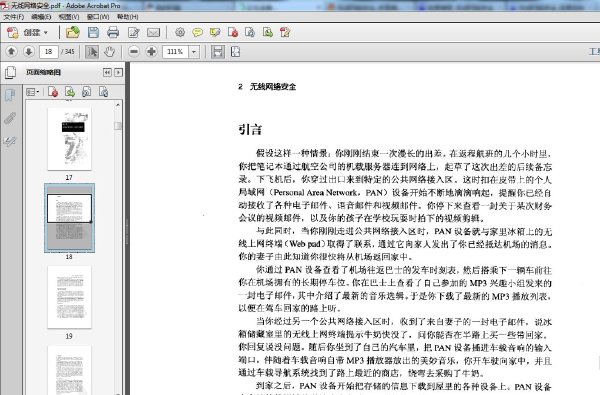Screen dimensions: 600x395
Task: Select page 18 thumbnail
Action: 69,217
